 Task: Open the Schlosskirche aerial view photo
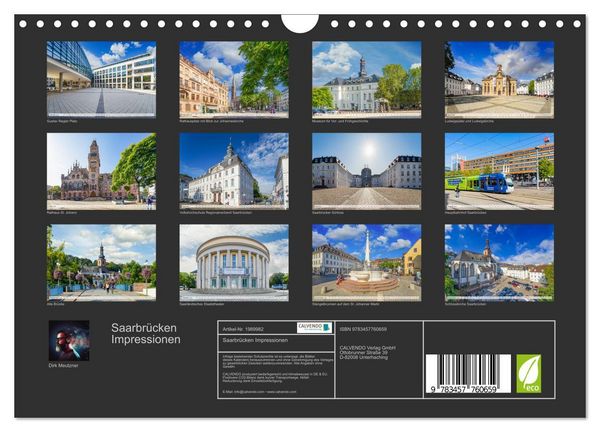pyautogui.click(x=499, y=262)
